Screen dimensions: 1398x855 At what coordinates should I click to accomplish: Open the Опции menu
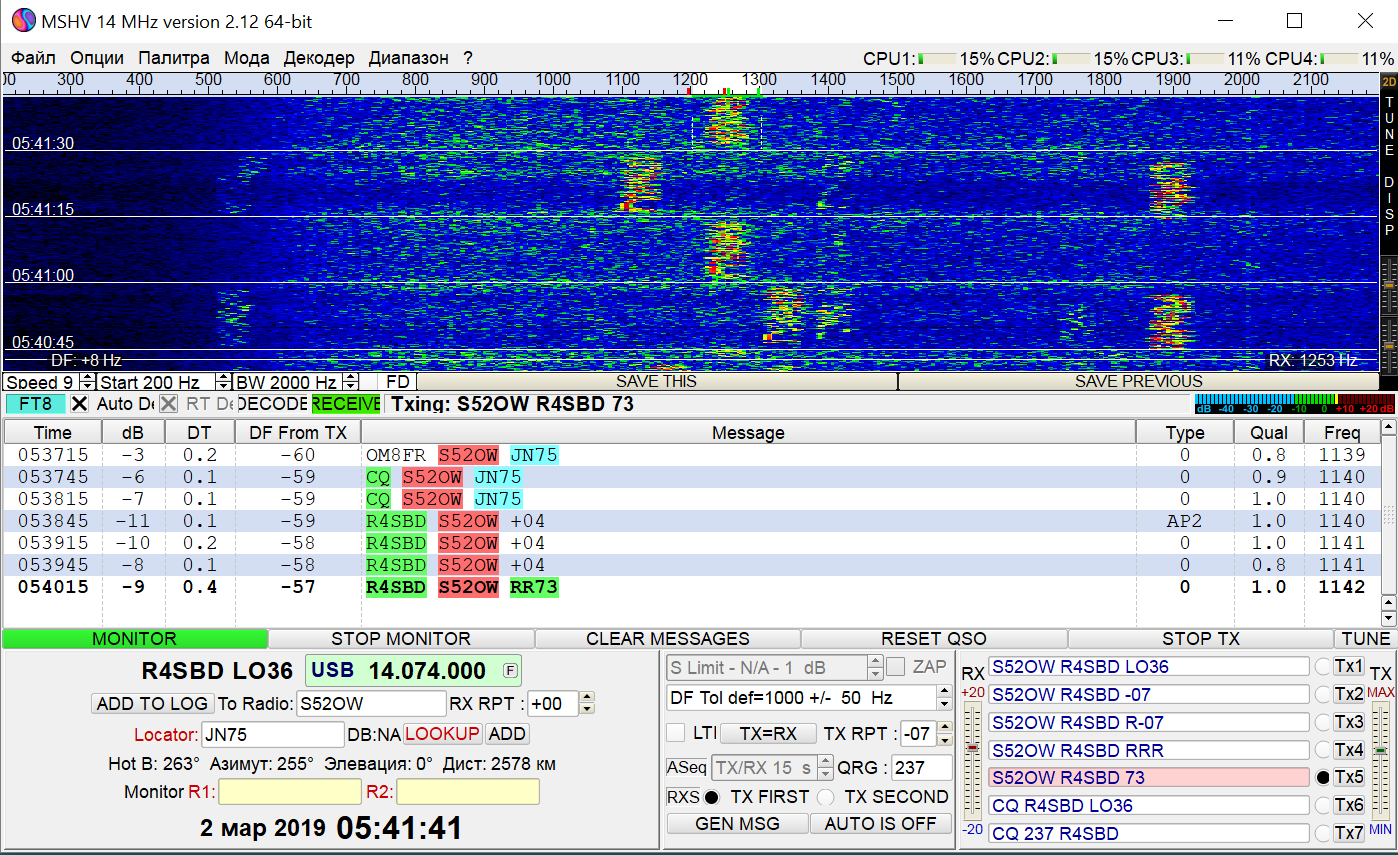[97, 58]
